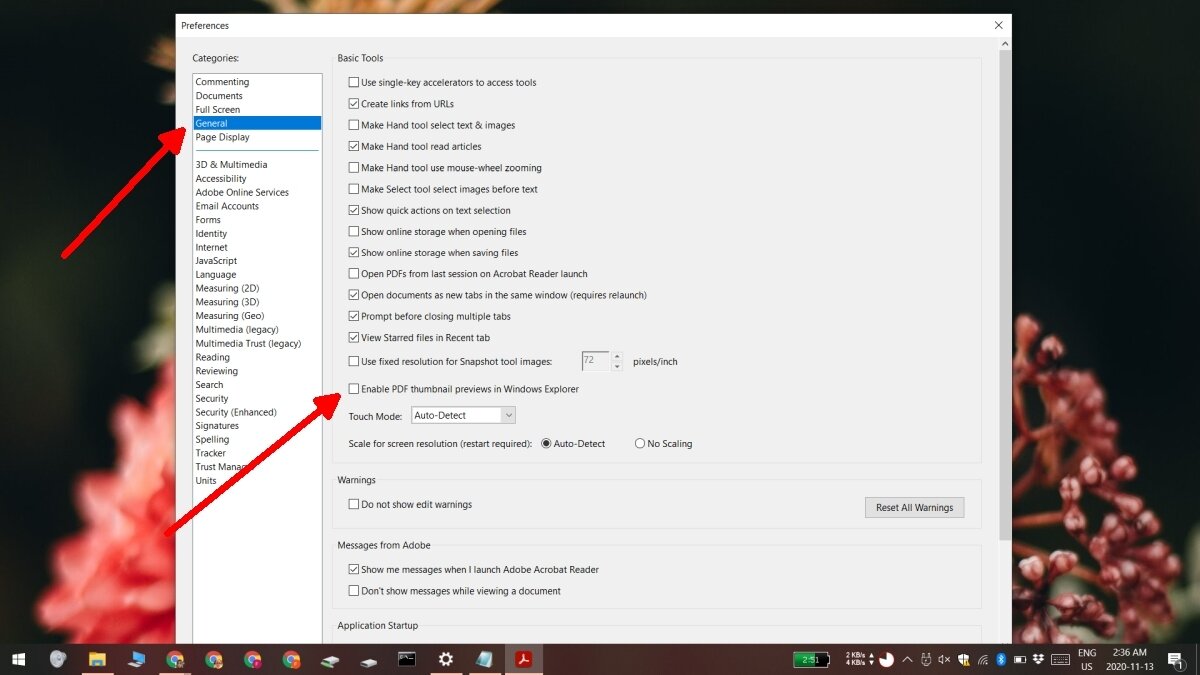Click the Adobe Acrobat Reader taskbar icon
The height and width of the screenshot is (675, 1200).
(522, 659)
